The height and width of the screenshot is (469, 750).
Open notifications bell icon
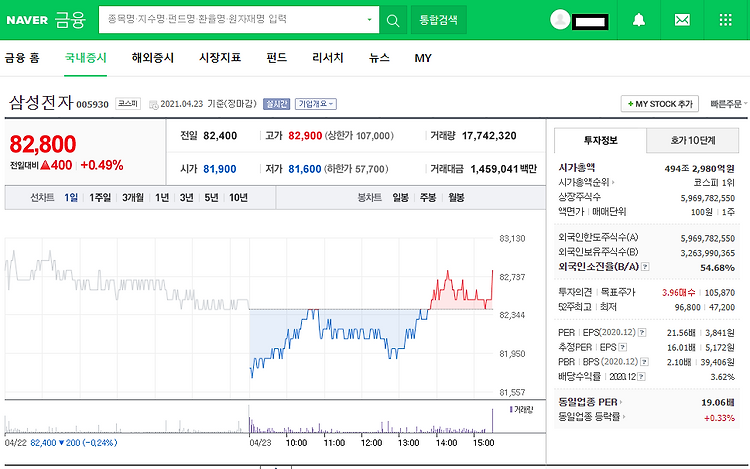tap(639, 20)
